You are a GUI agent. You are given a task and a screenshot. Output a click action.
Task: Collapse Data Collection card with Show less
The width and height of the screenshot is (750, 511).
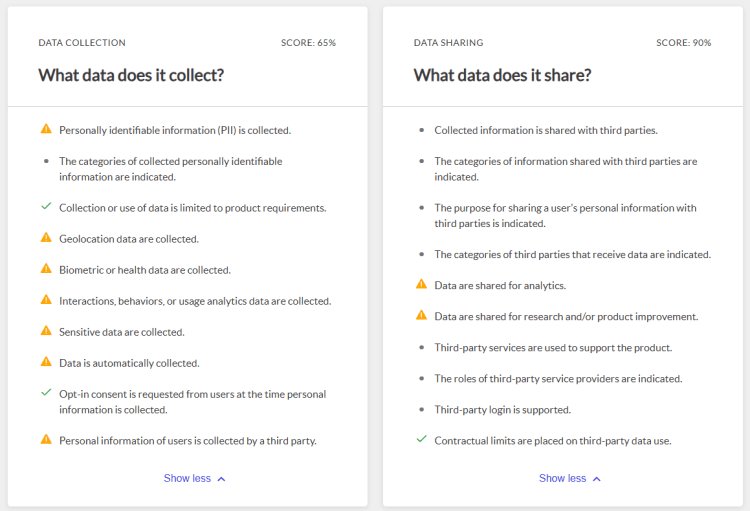click(187, 478)
